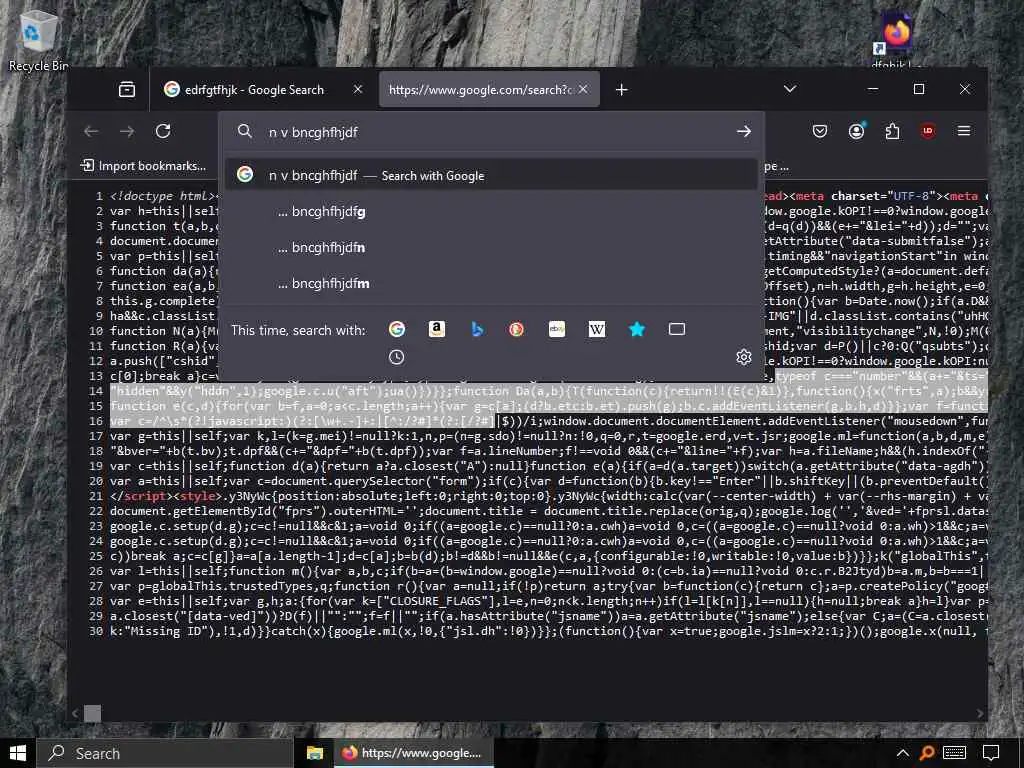Select the Firefox taskbar window button
The width and height of the screenshot is (1024, 768).
413,753
